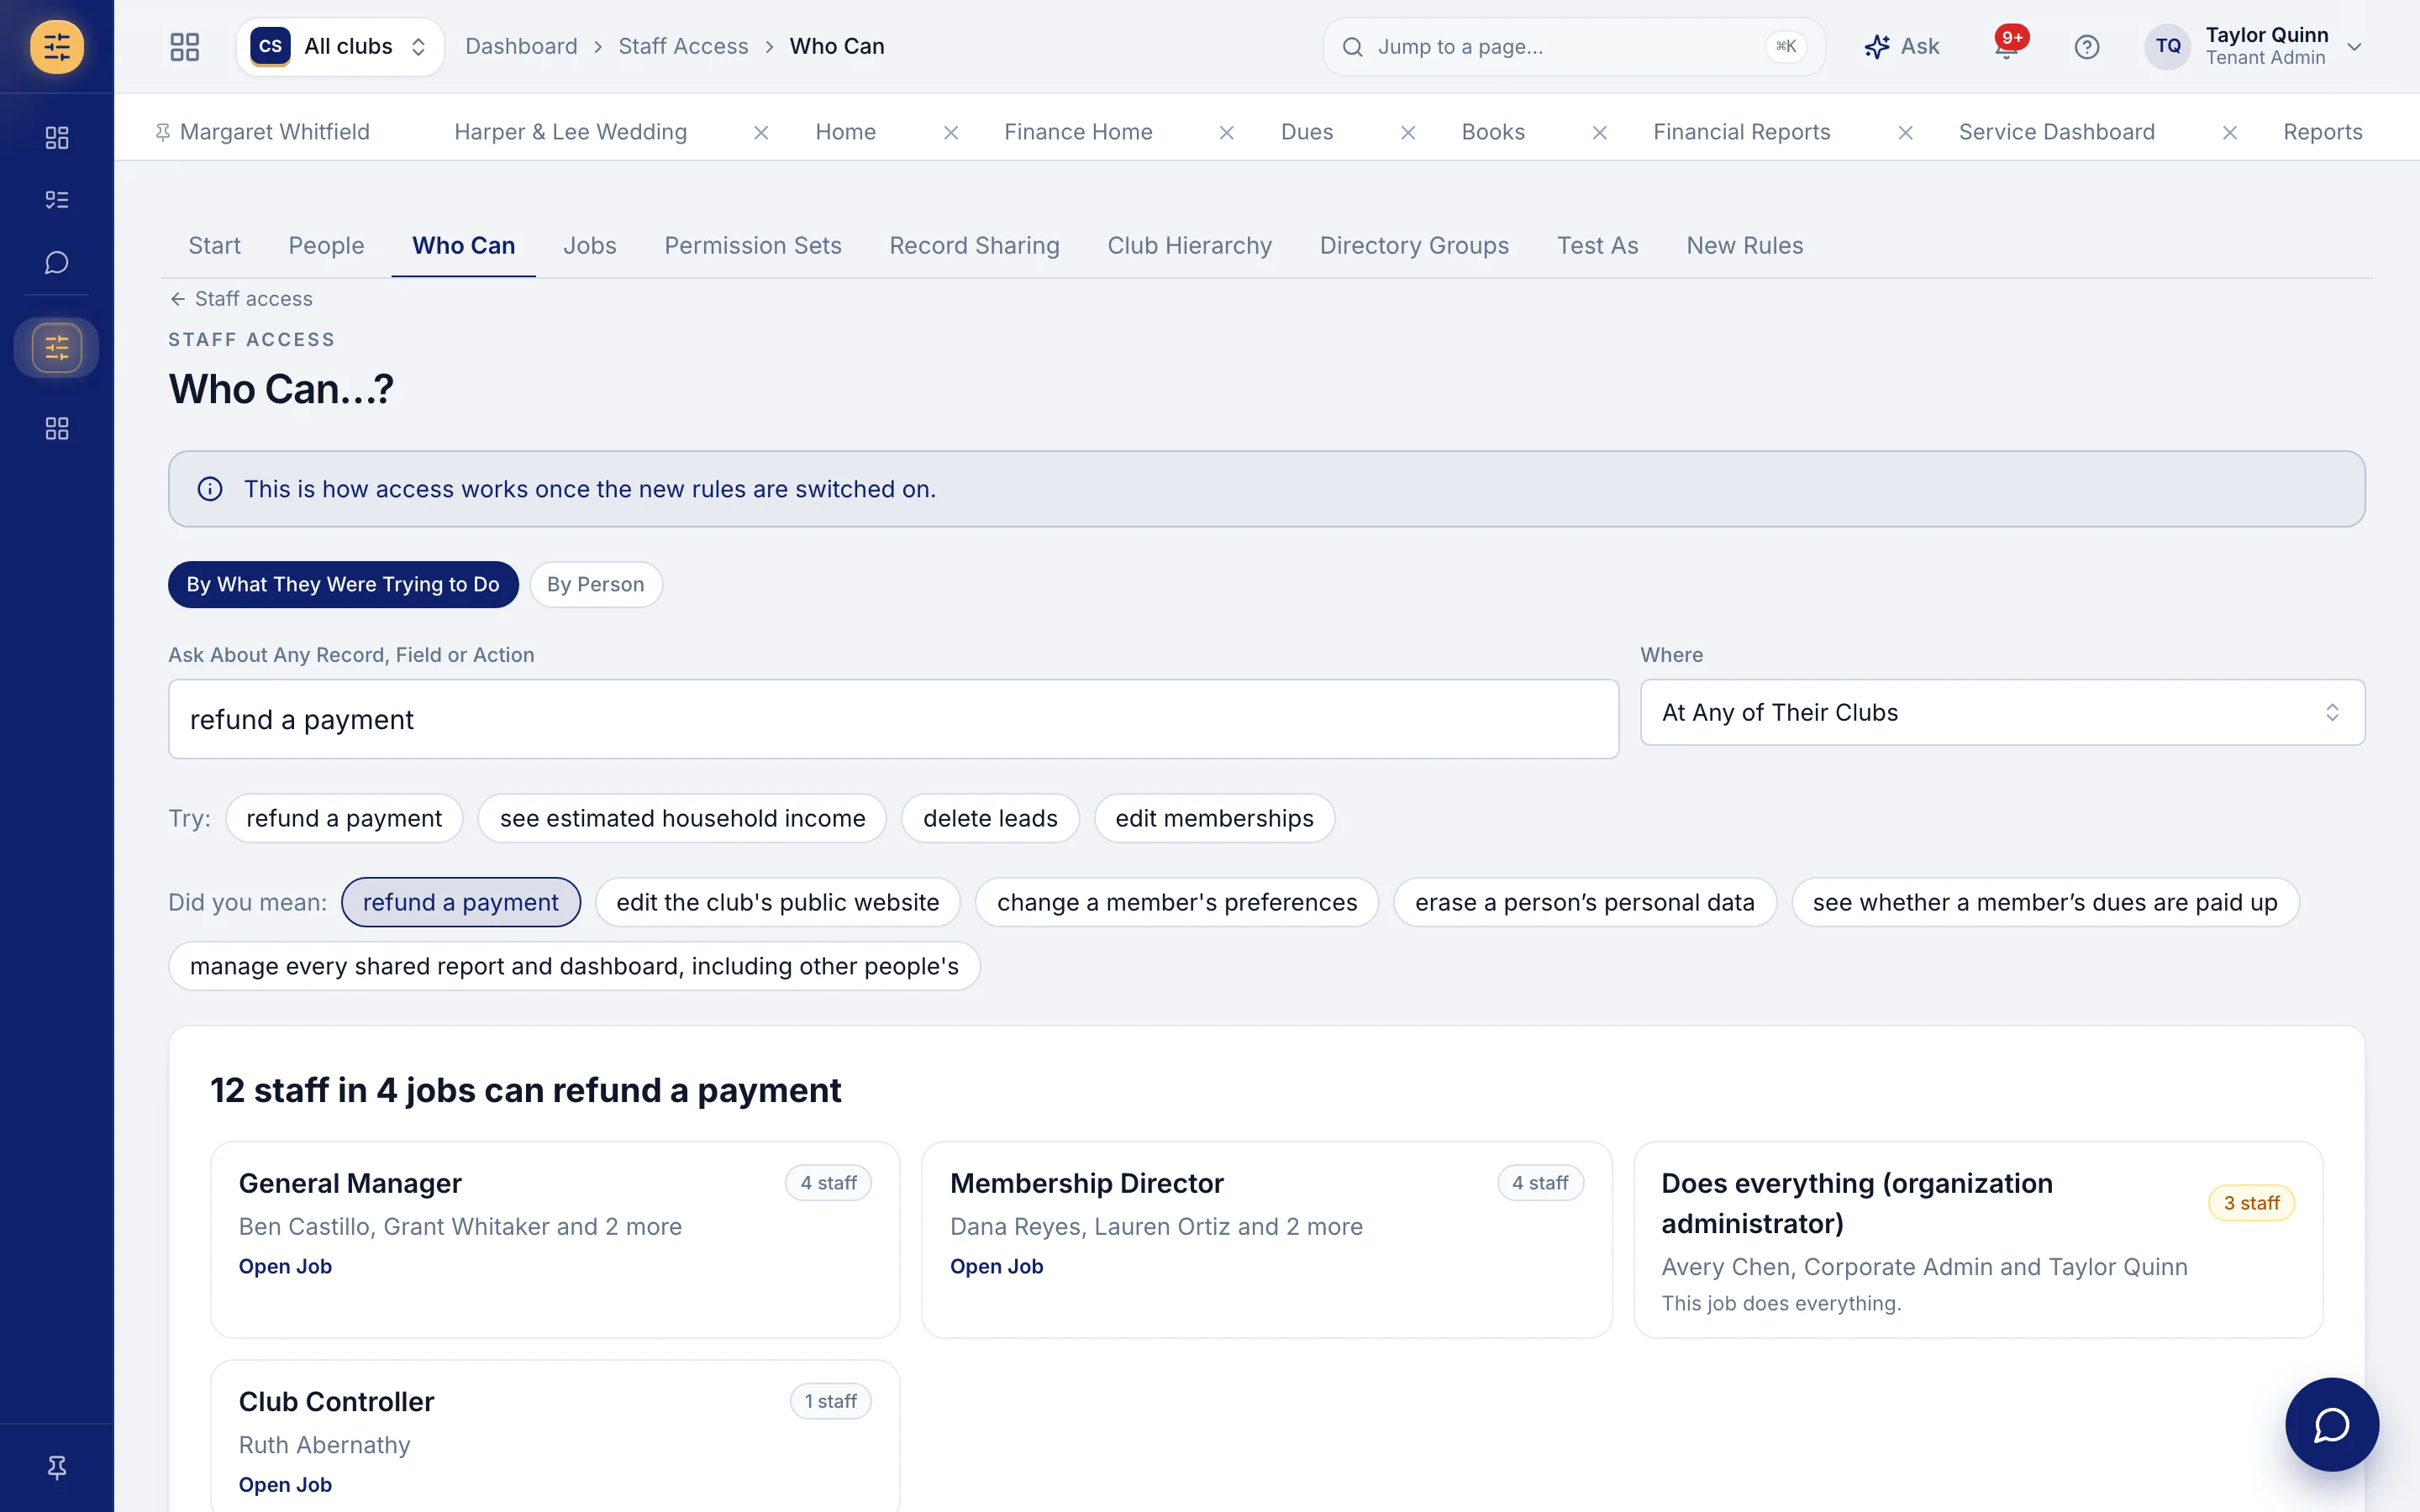Image resolution: width=2420 pixels, height=1512 pixels.
Task: Open the At Any of Their Clubs dropdown
Action: [2002, 713]
